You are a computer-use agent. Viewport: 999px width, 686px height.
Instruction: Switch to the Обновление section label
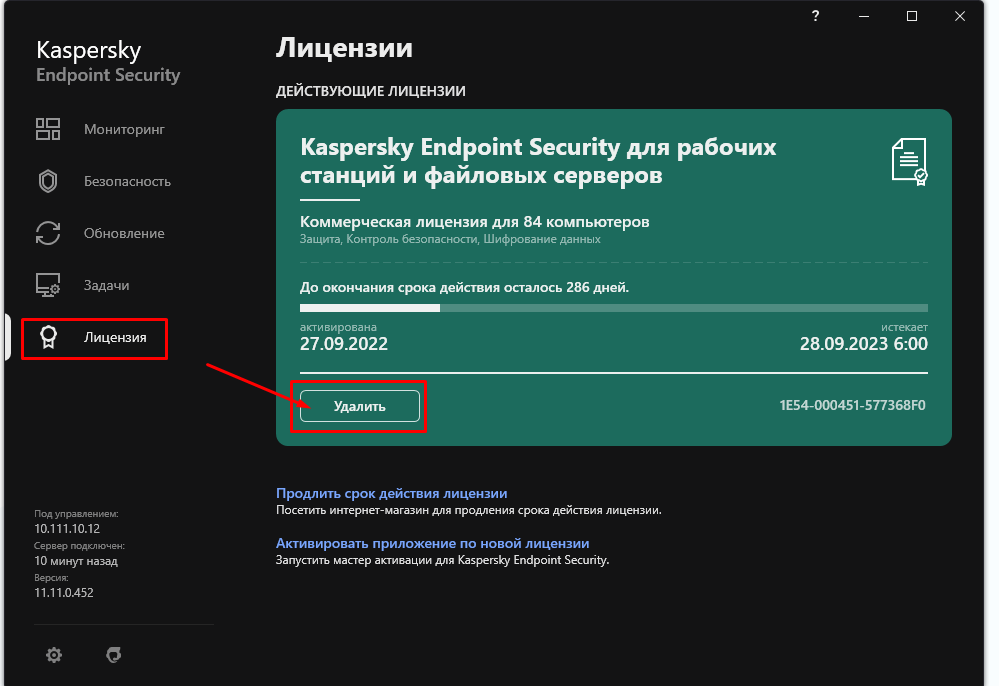click(x=124, y=233)
